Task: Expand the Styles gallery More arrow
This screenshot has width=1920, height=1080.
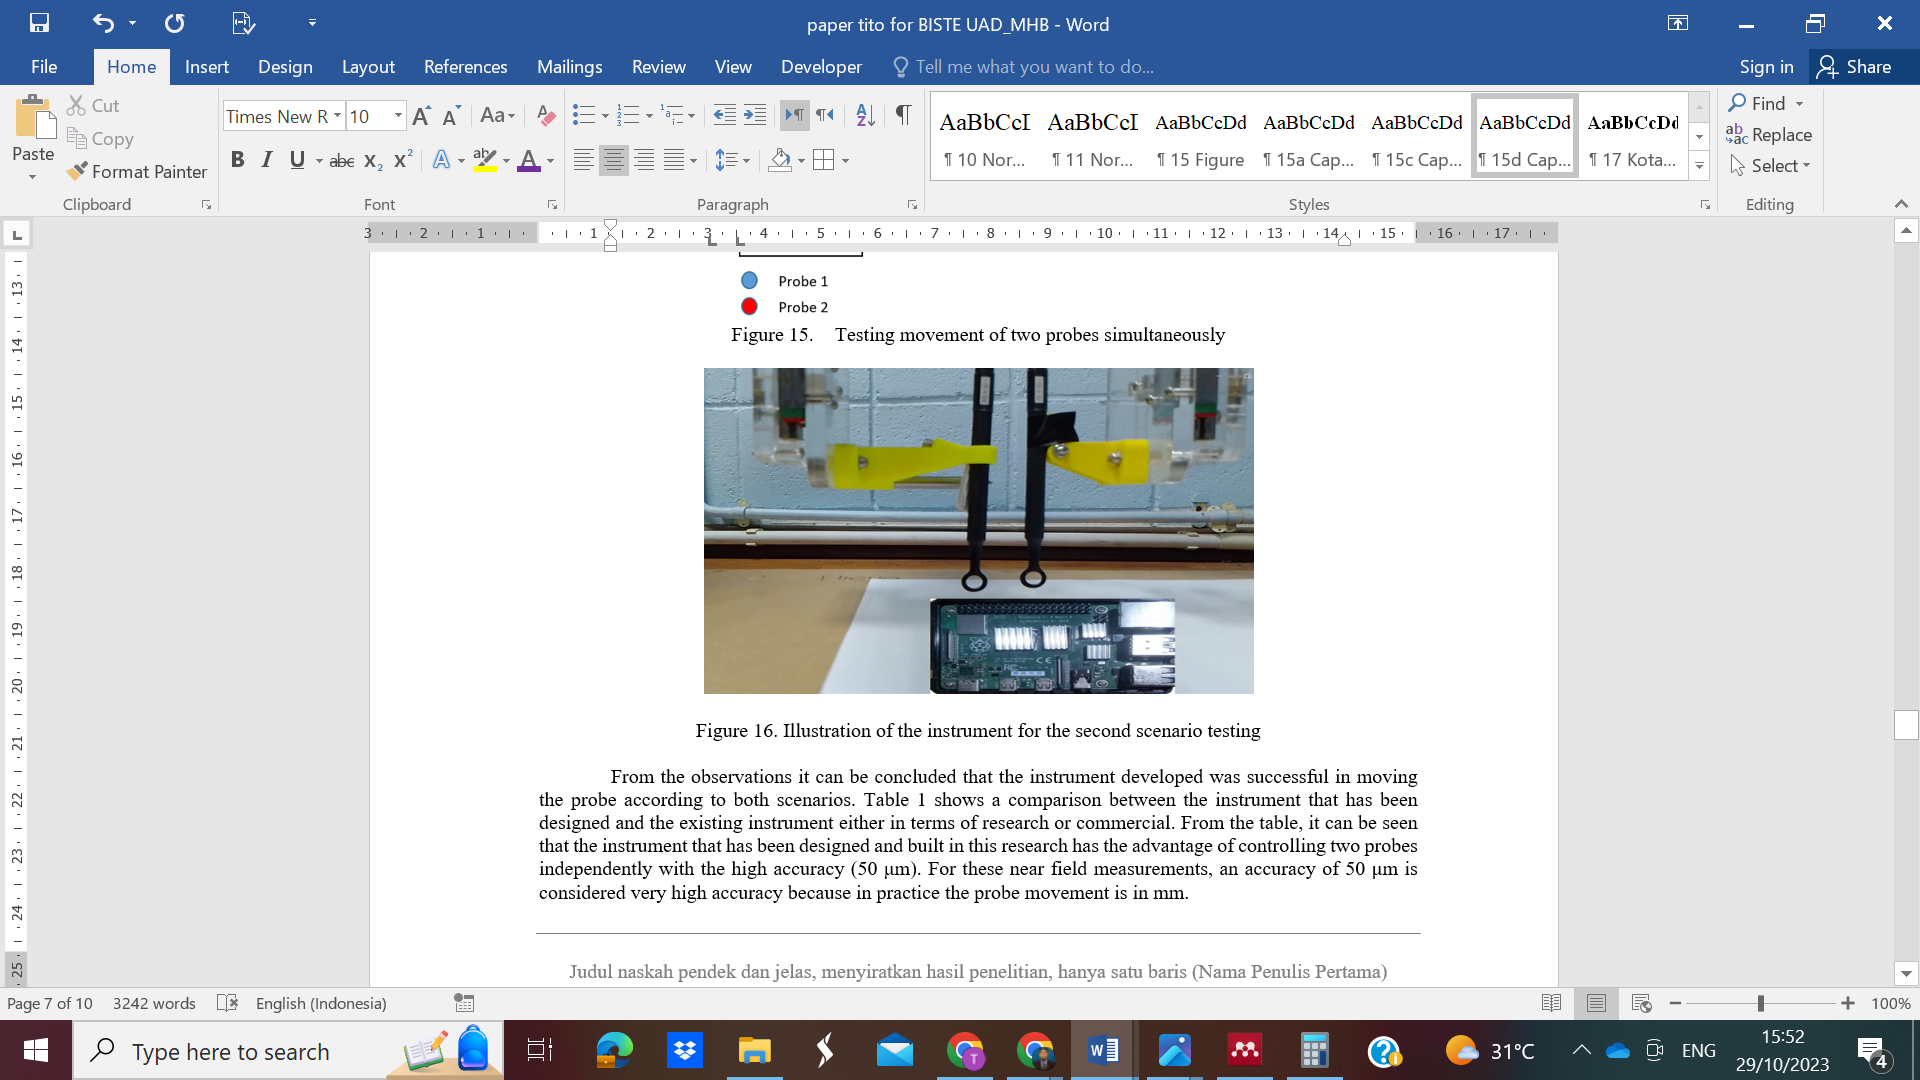Action: [1699, 167]
